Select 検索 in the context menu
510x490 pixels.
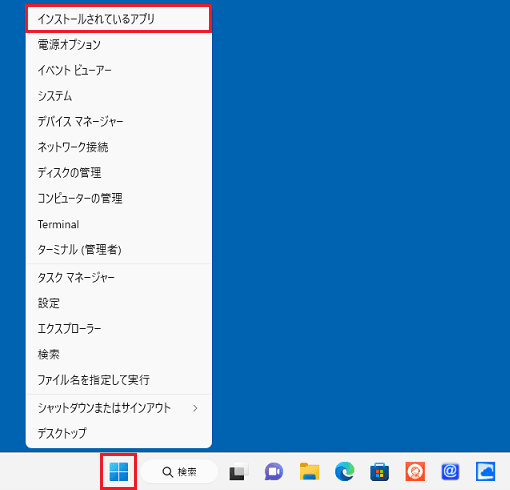(119, 354)
